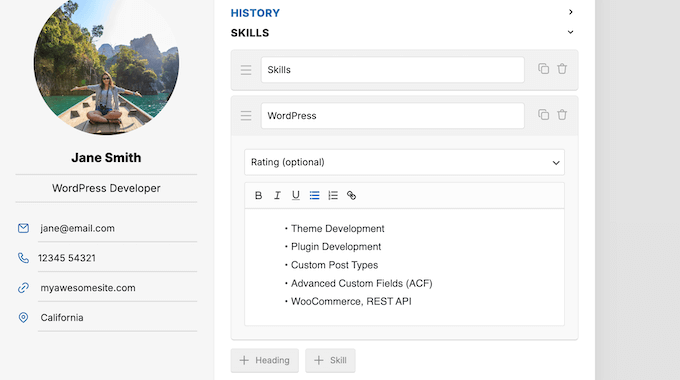
Task: Toggle underline formatting in skill editor
Action: 296,196
